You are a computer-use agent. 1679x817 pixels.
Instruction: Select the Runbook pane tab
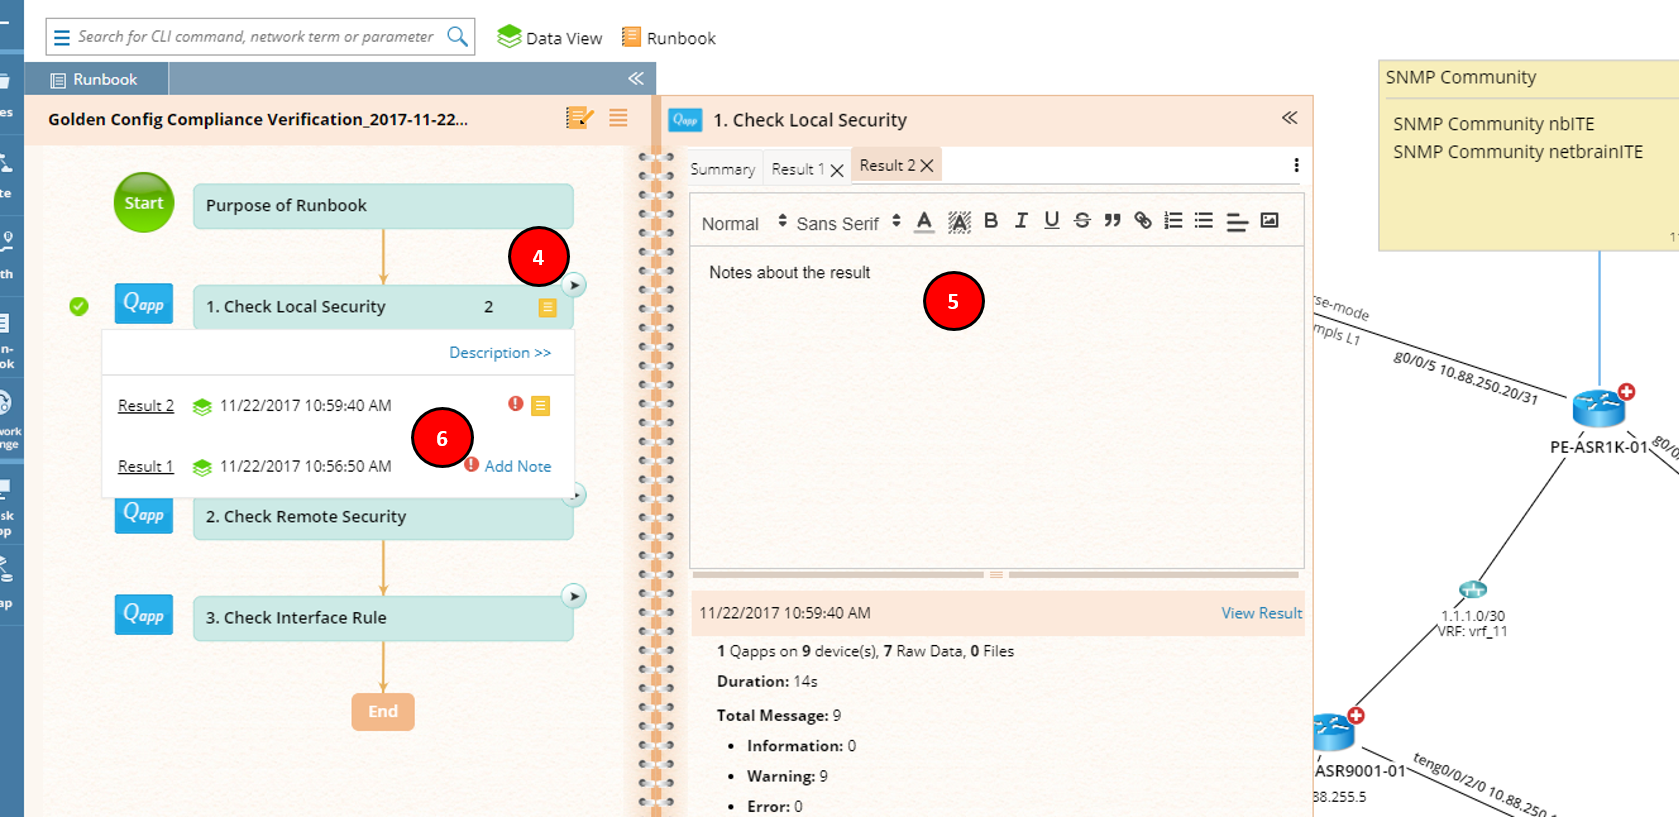96,79
